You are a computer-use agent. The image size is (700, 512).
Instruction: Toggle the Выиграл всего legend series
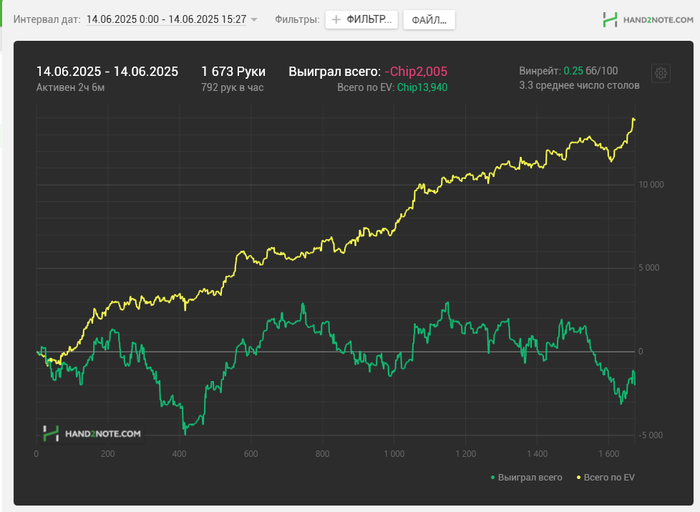click(526, 477)
